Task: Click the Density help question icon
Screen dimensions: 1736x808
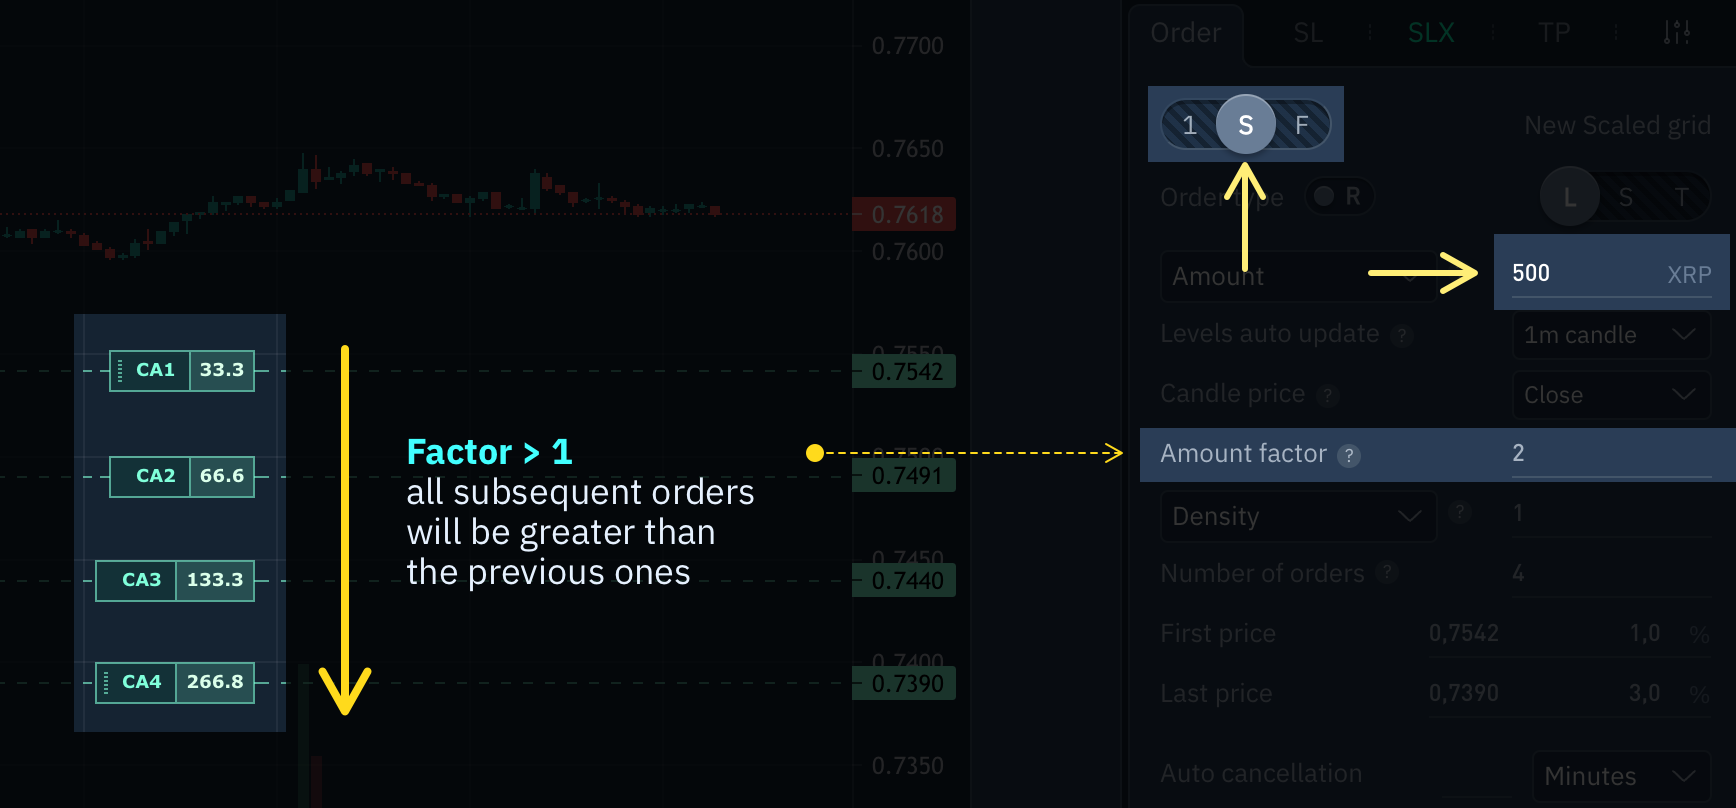Action: pos(1460,512)
